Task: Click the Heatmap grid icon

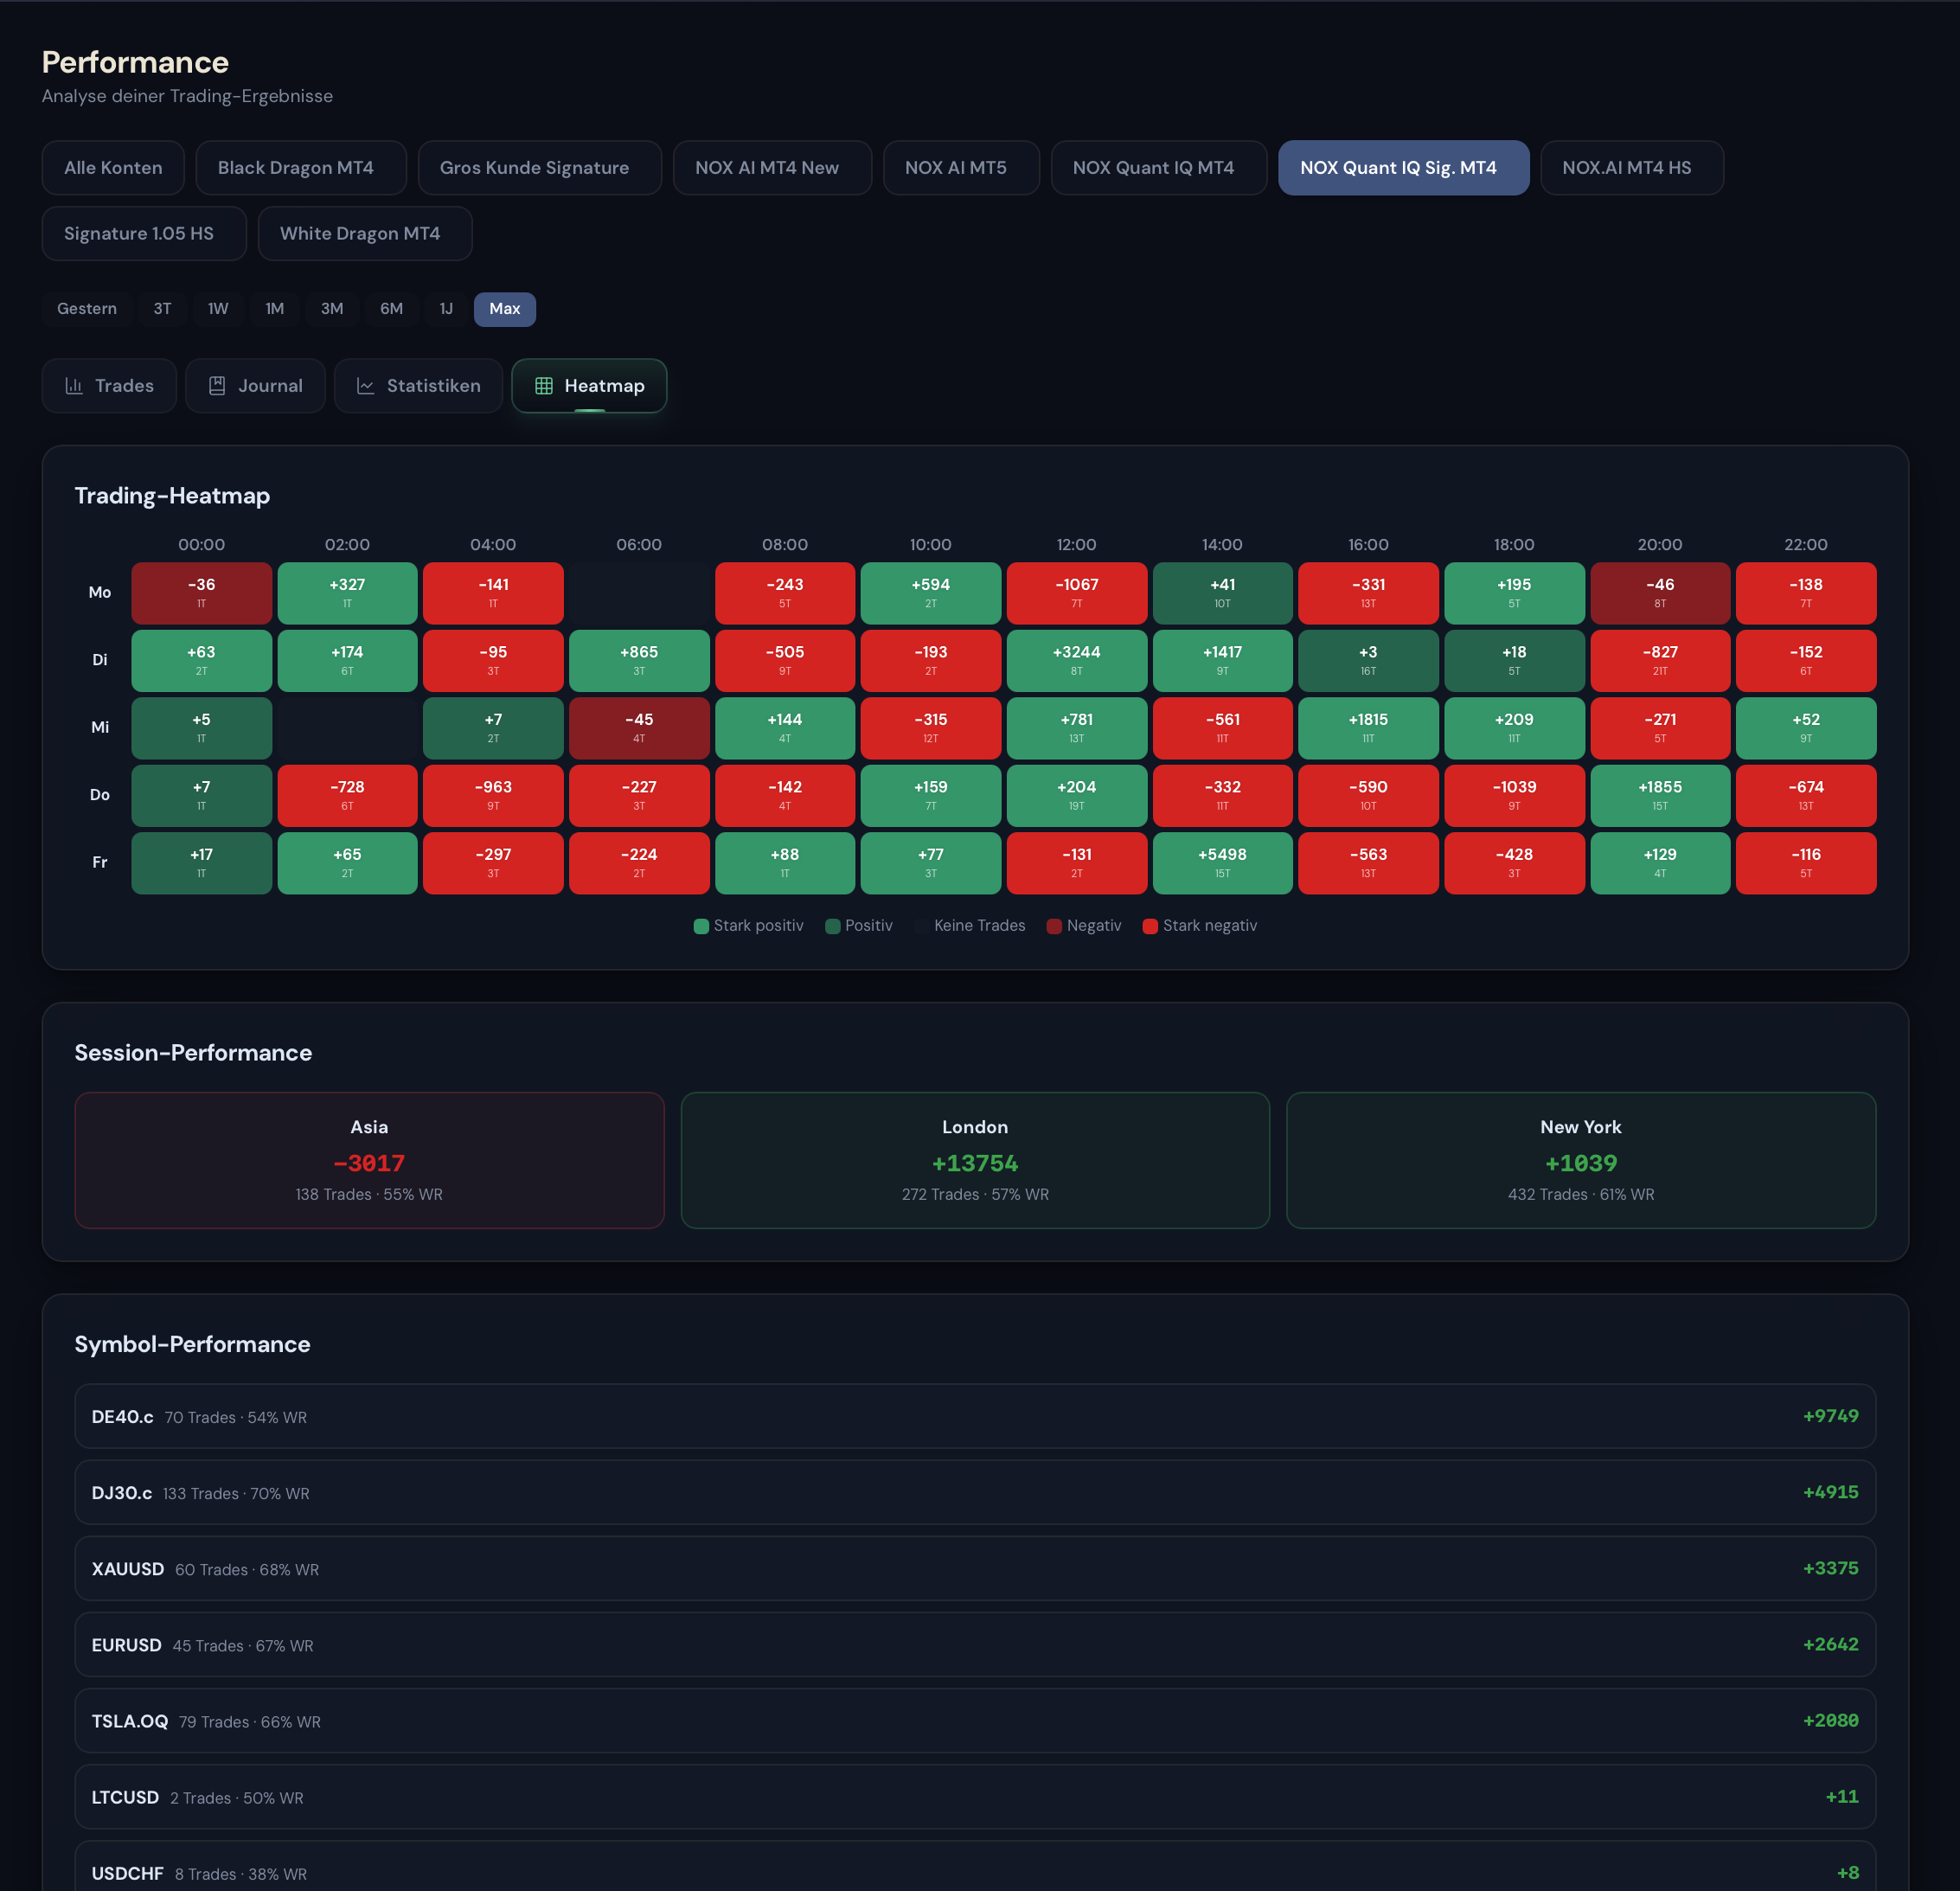Action: pos(544,385)
